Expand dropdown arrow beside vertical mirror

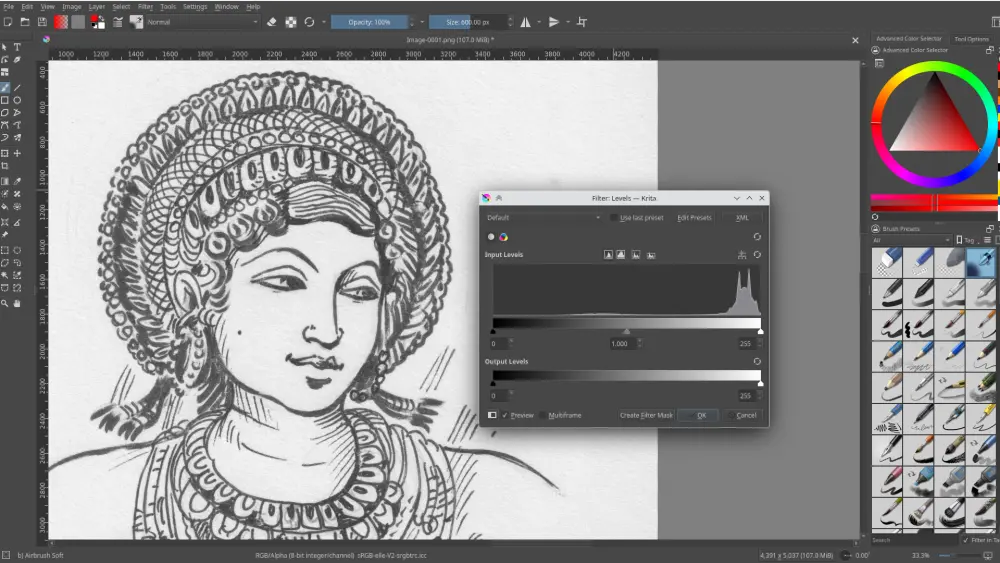[x=568, y=22]
